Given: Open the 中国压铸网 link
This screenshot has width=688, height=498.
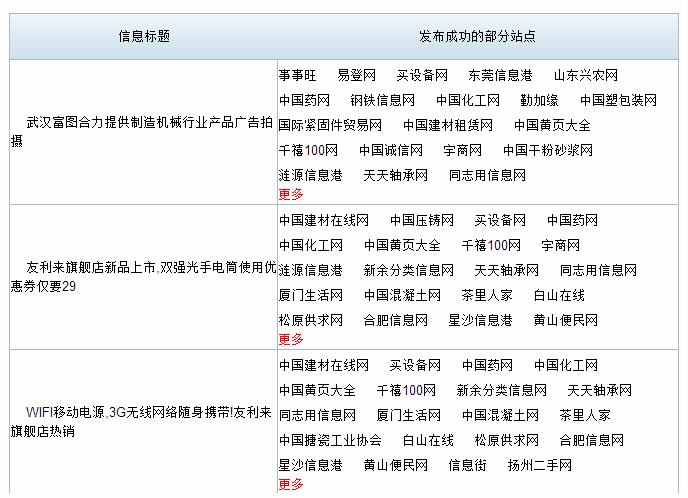Looking at the screenshot, I should [422, 220].
